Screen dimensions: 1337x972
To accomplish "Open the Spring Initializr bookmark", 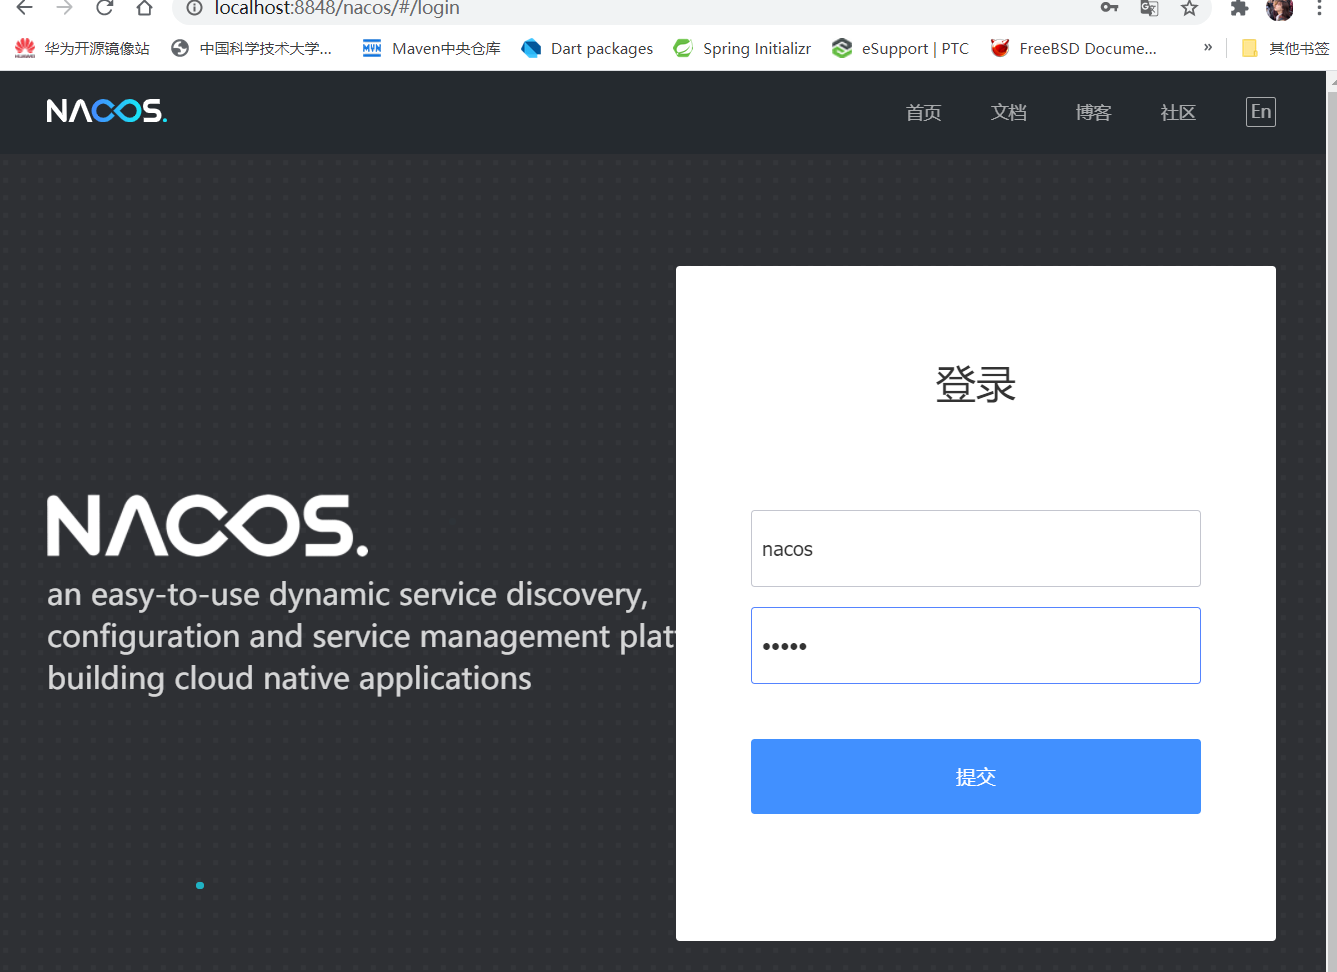I will pyautogui.click(x=742, y=48).
